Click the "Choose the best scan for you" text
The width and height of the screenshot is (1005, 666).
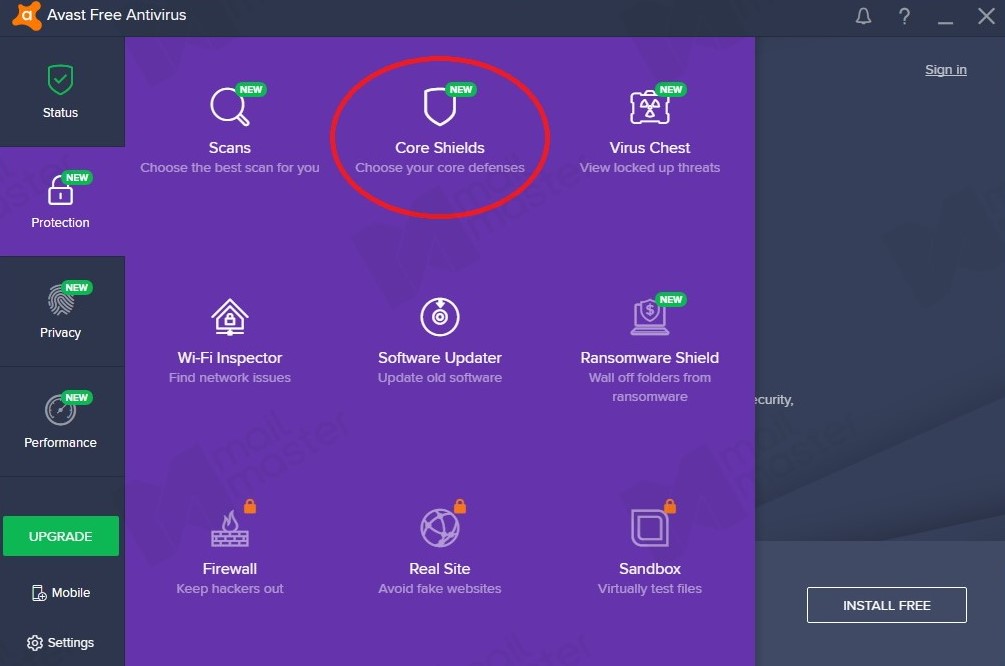click(229, 168)
